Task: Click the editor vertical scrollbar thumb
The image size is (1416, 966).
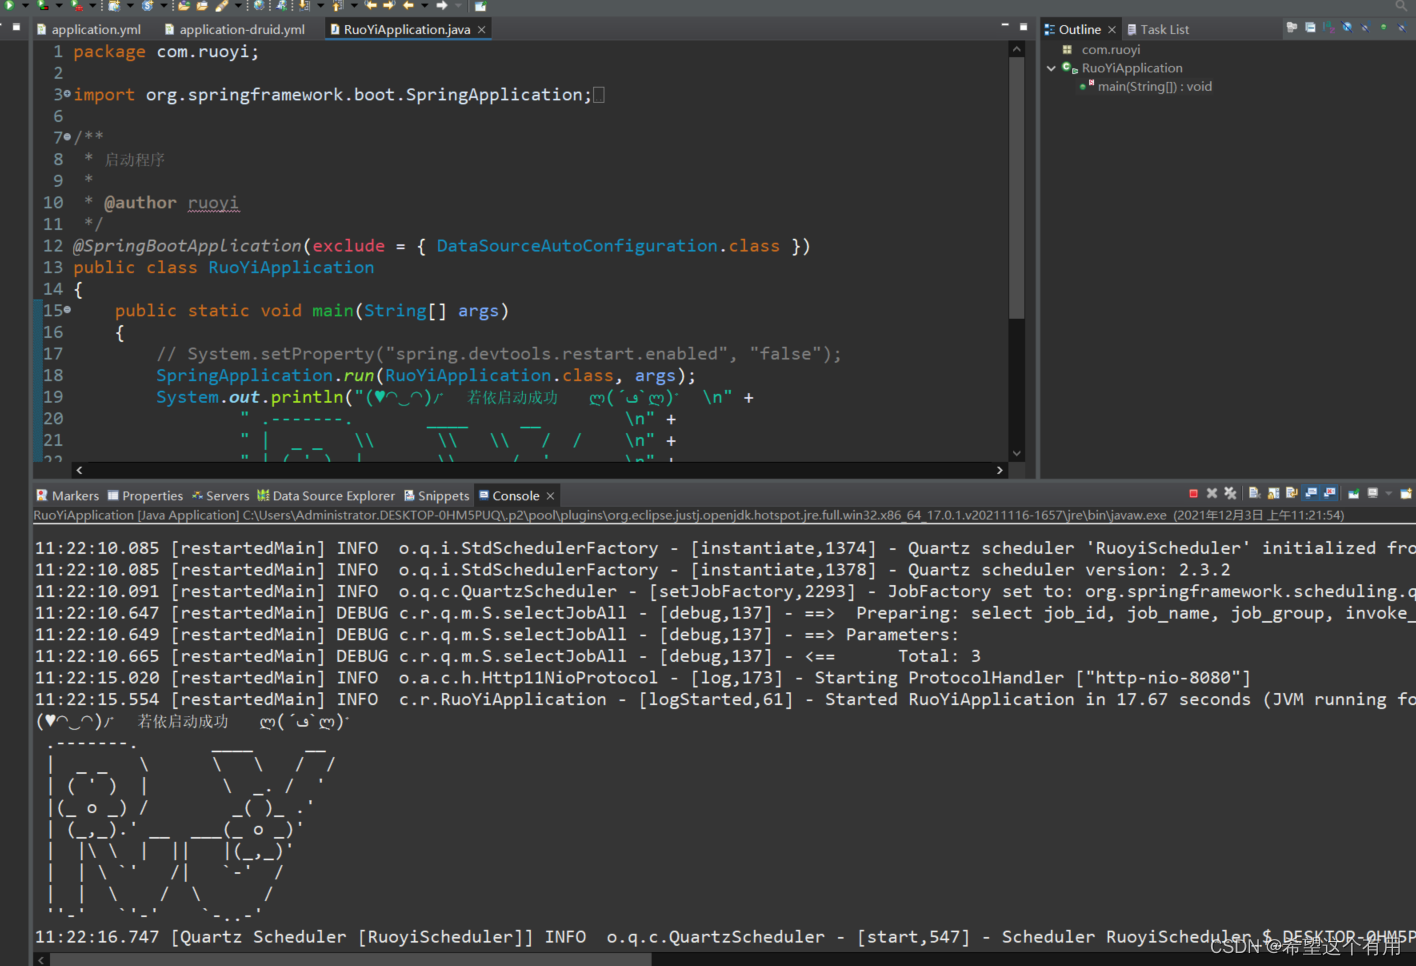Action: (1016, 190)
